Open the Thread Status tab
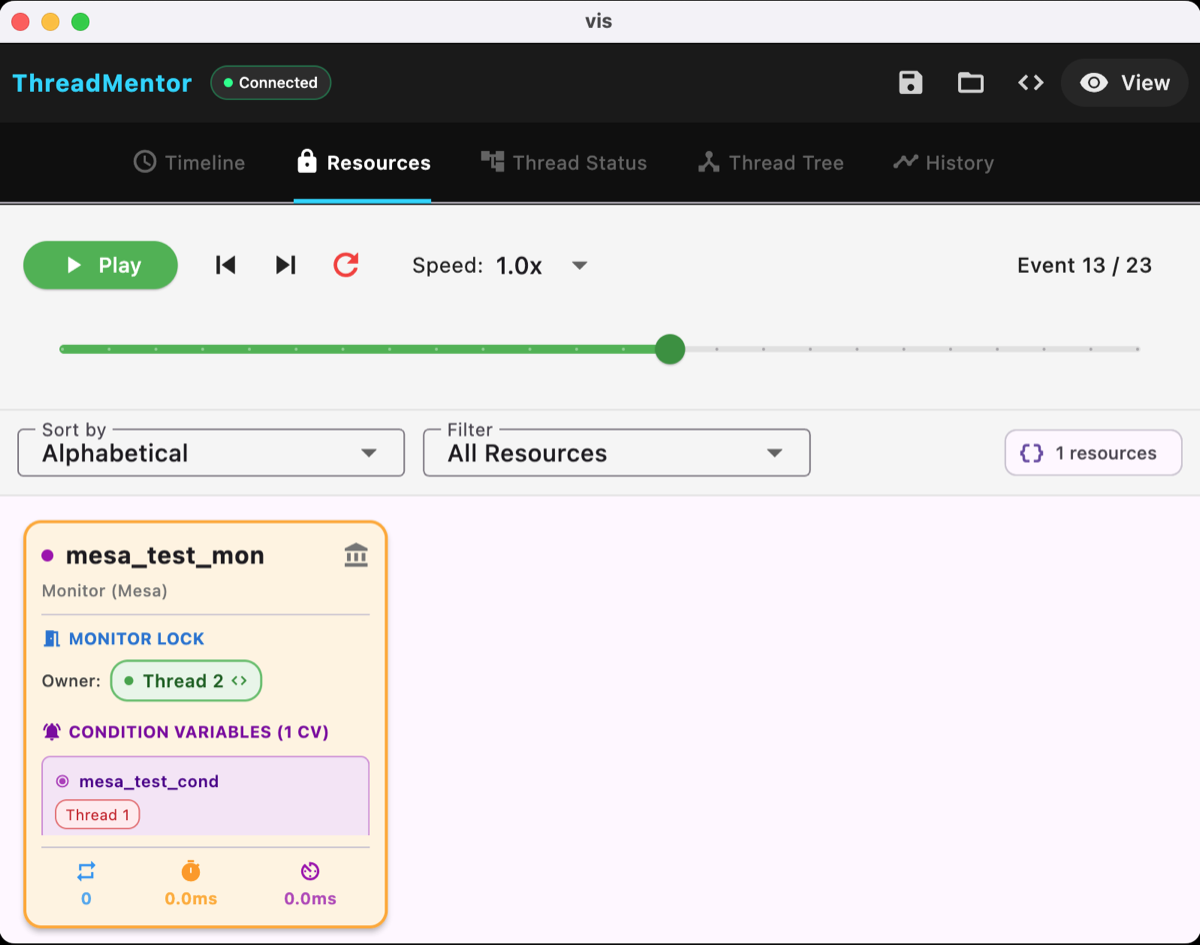 point(564,163)
